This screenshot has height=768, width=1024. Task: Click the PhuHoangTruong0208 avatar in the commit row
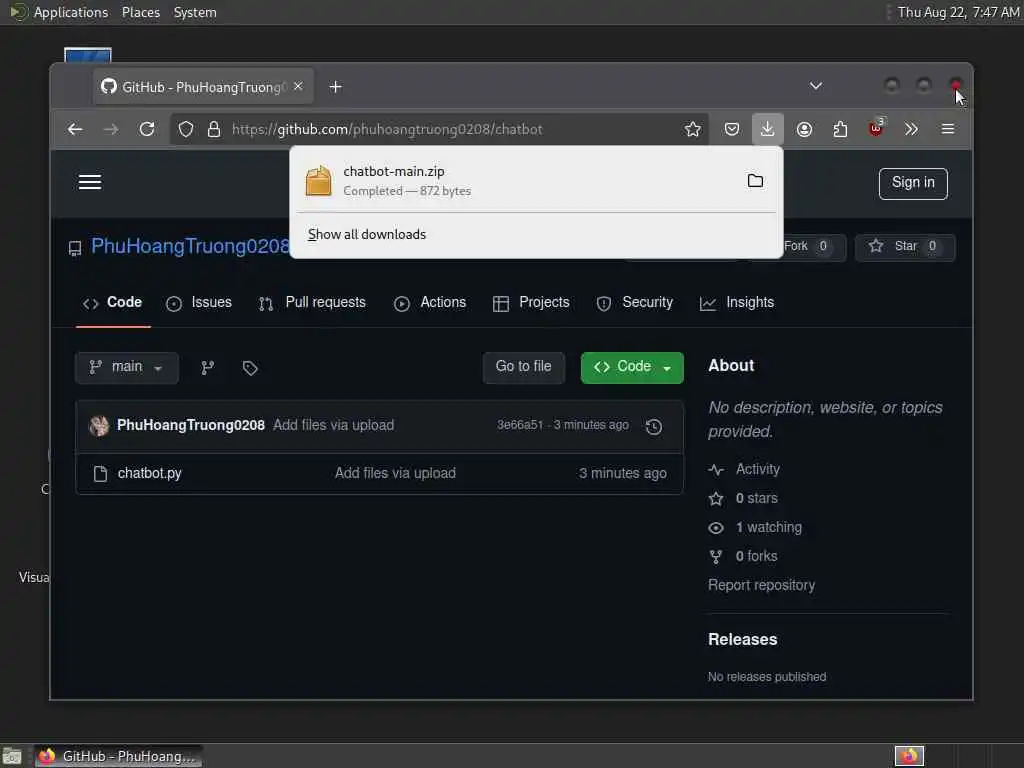tap(99, 426)
